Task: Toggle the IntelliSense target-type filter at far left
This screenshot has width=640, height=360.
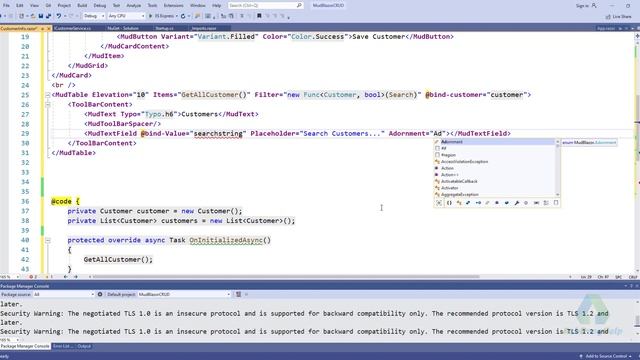Action: coord(439,203)
